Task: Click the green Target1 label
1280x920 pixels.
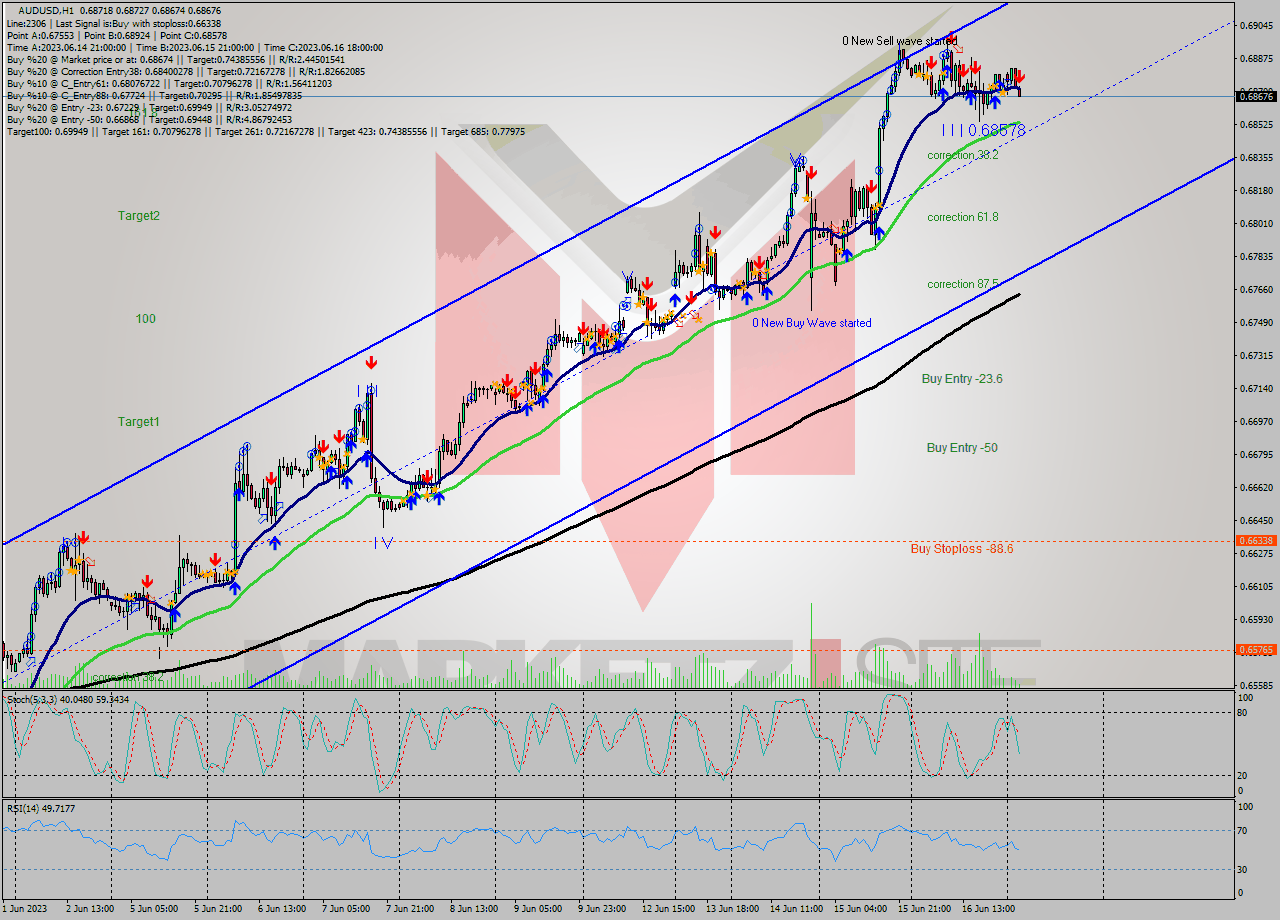Action: [x=138, y=422]
